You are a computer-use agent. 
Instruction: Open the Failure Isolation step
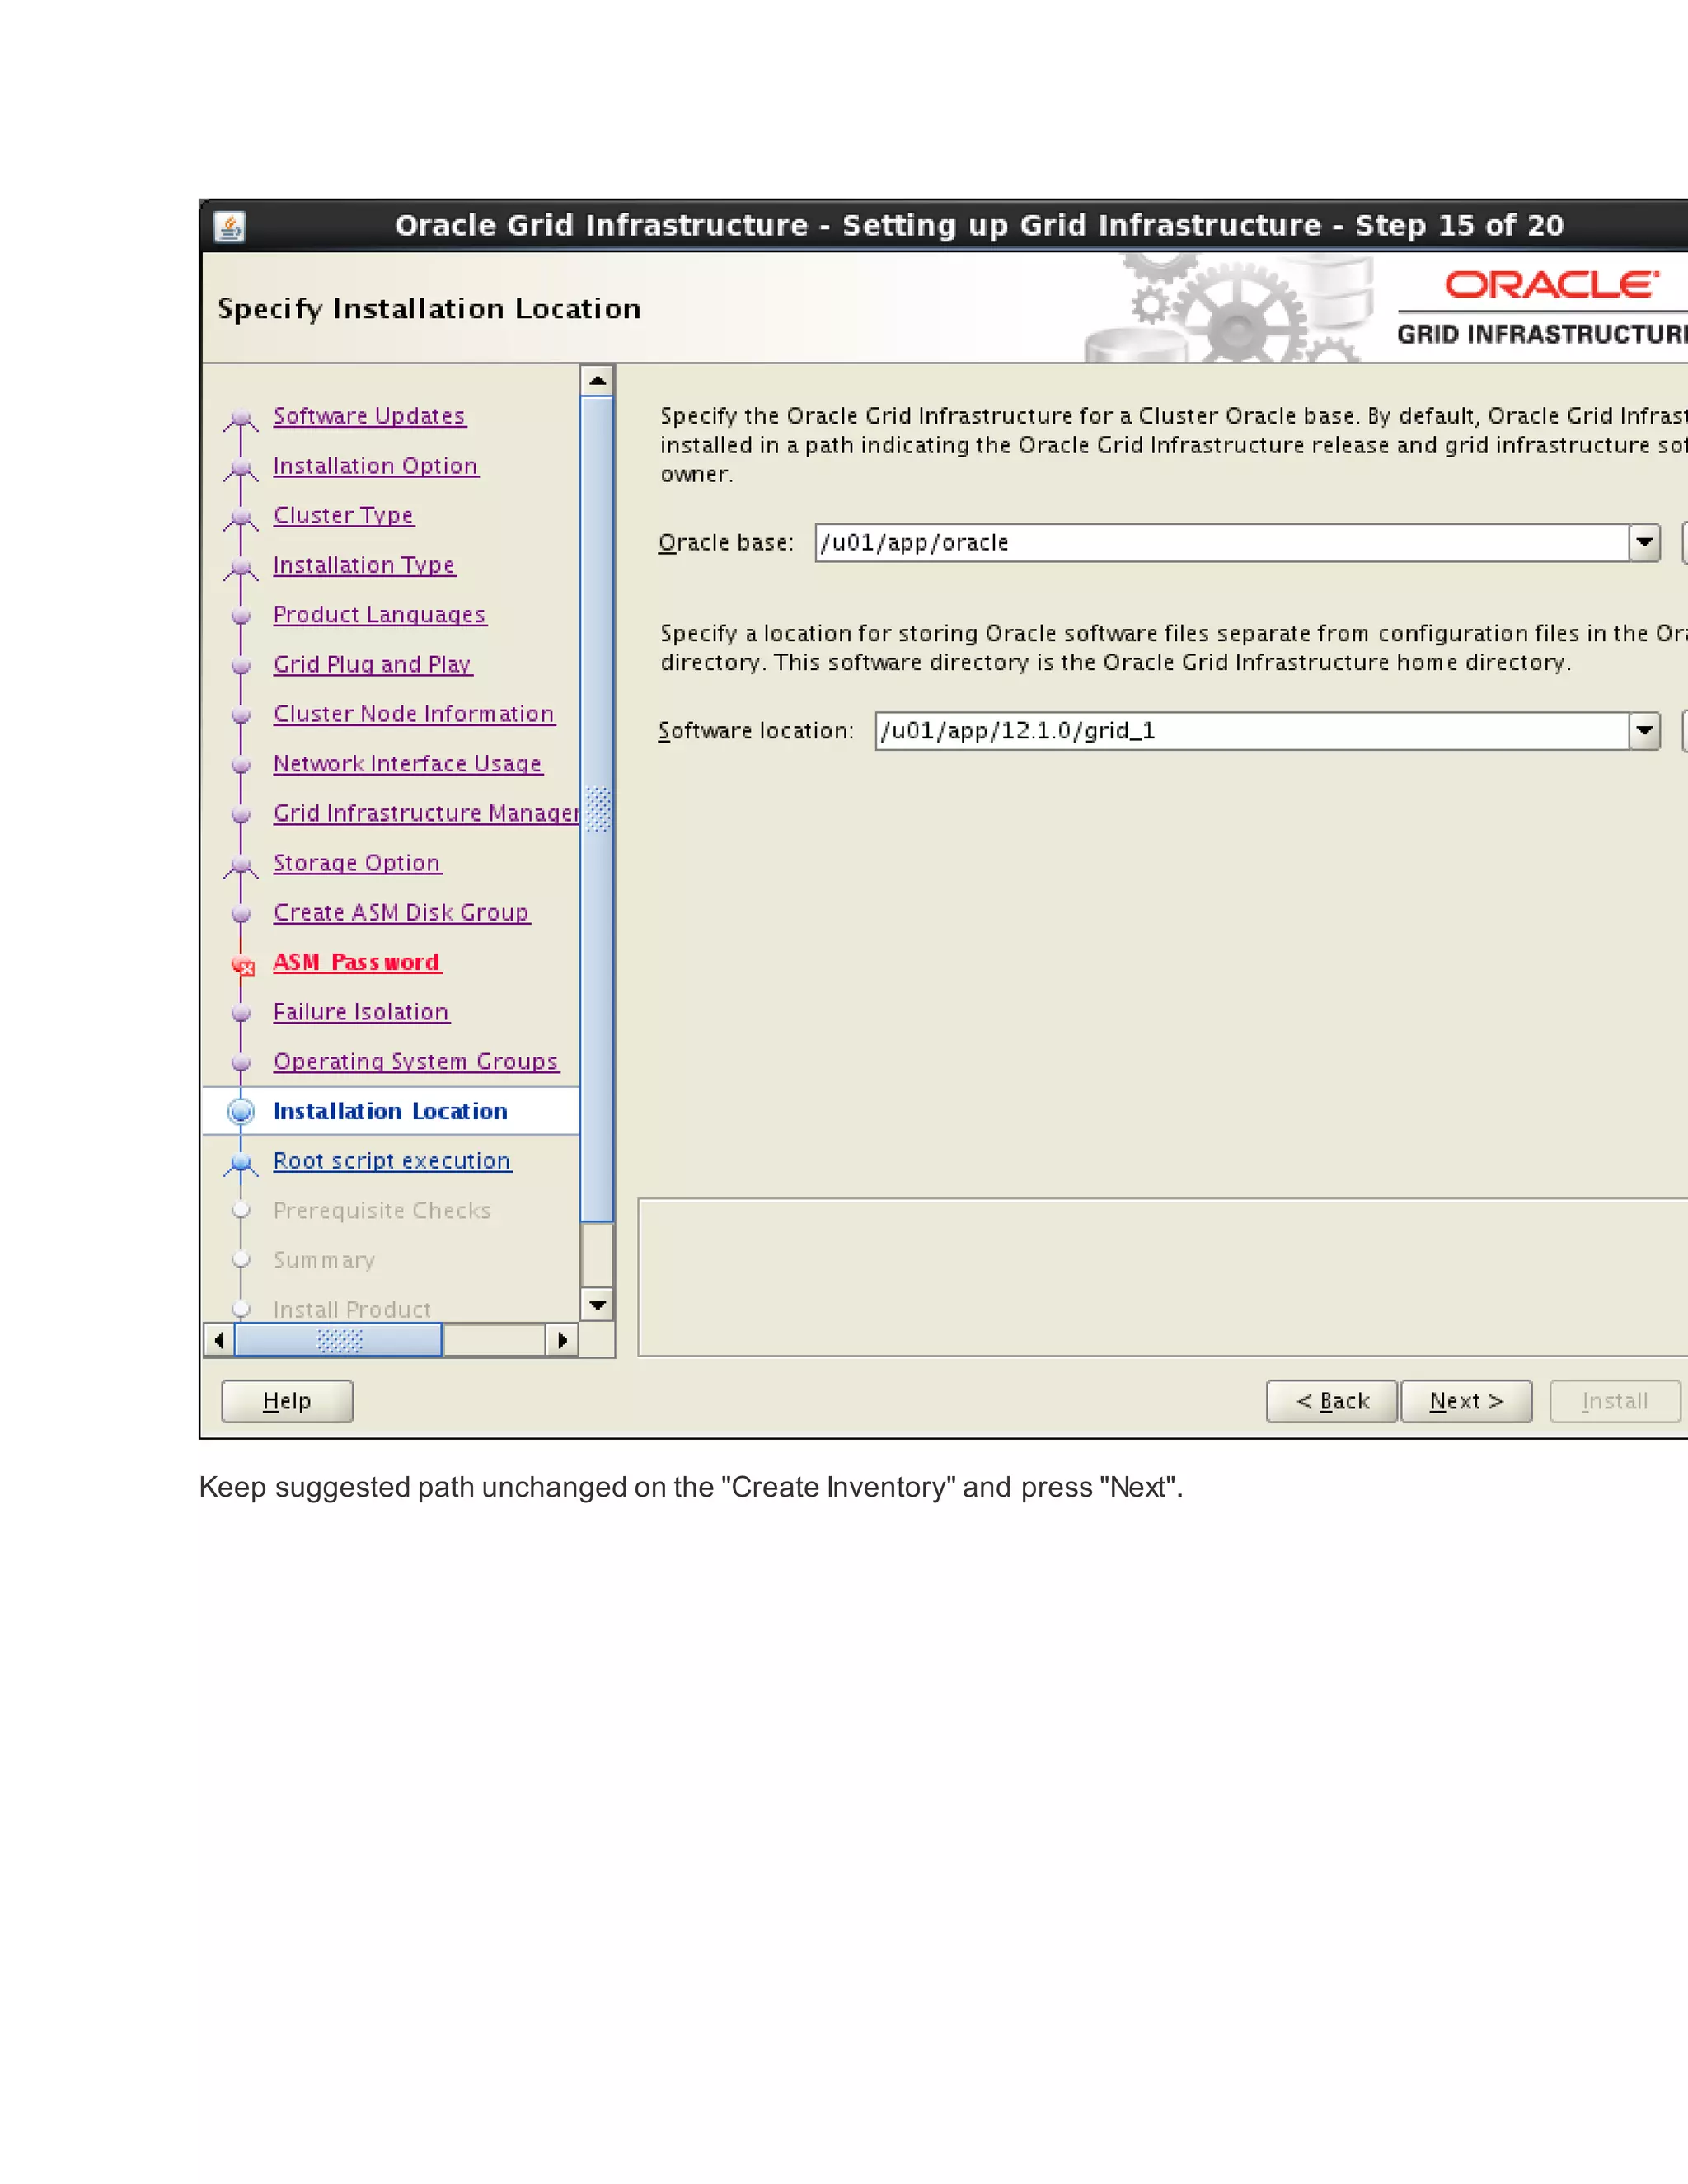[x=361, y=1012]
